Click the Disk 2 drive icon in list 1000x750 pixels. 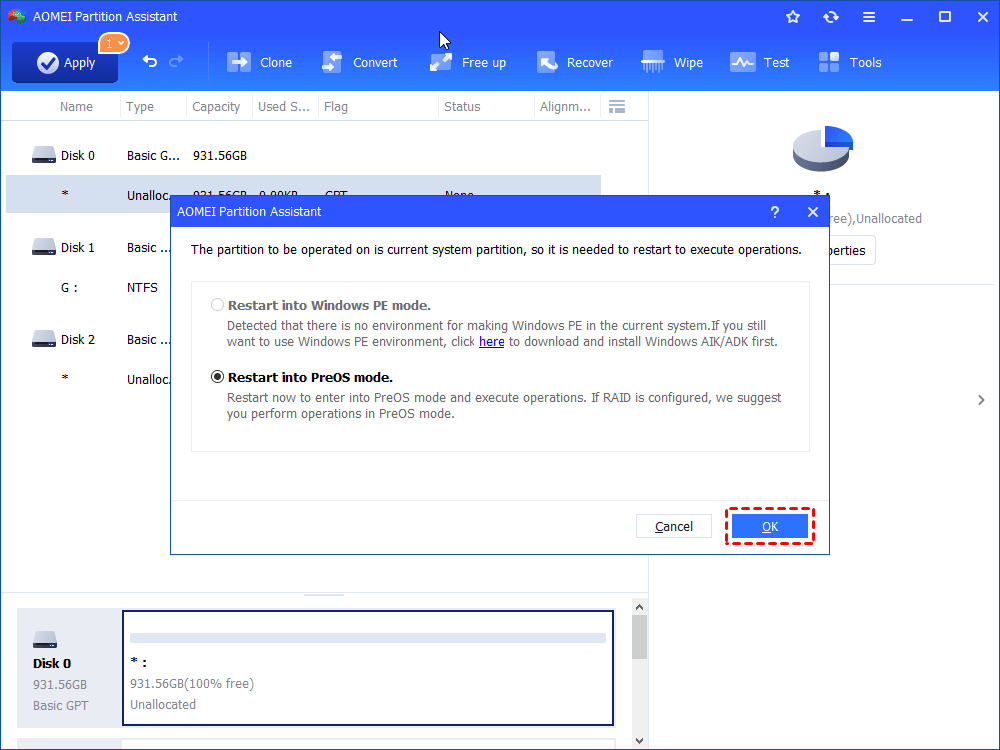click(43, 339)
